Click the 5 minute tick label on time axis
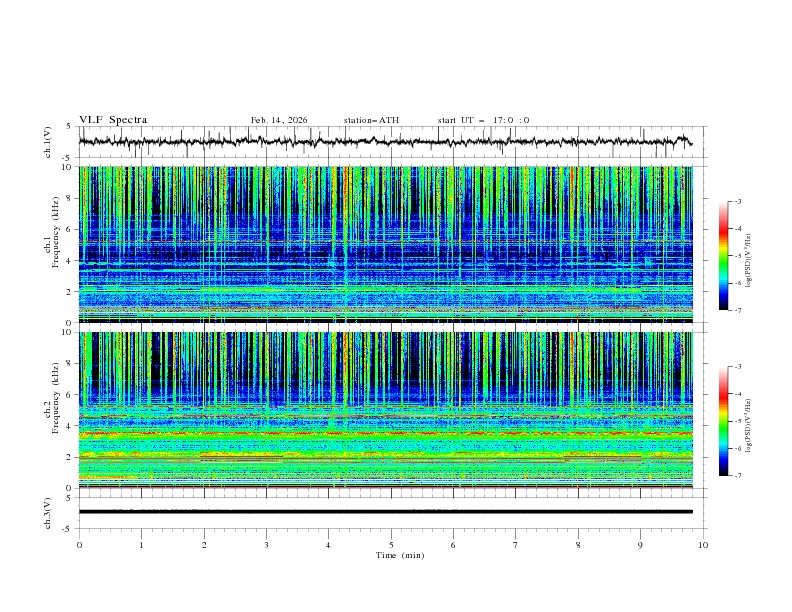792x612 pixels. tap(391, 545)
